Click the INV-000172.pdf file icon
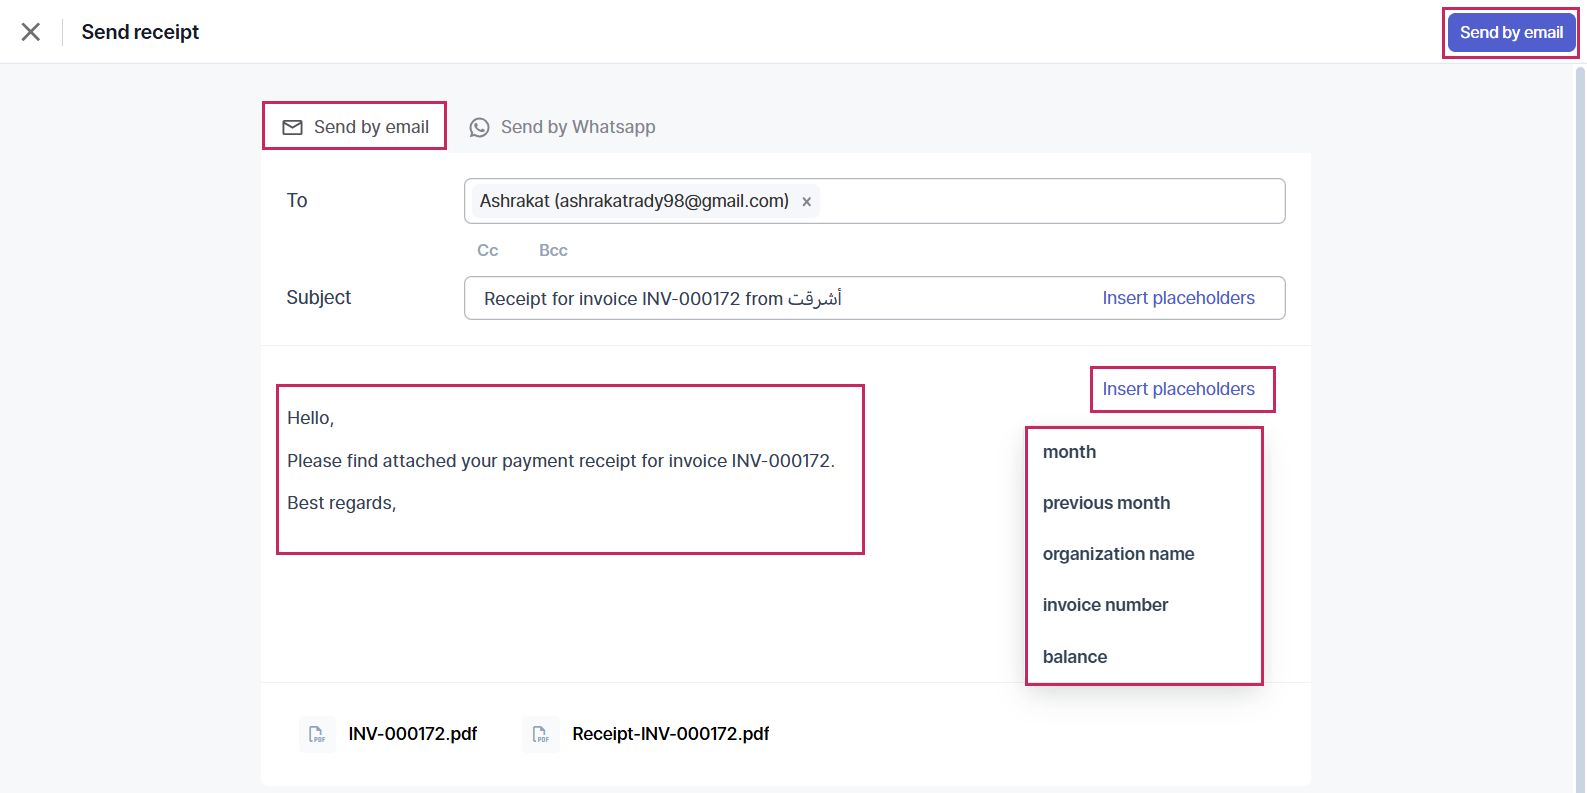1587x793 pixels. point(317,734)
